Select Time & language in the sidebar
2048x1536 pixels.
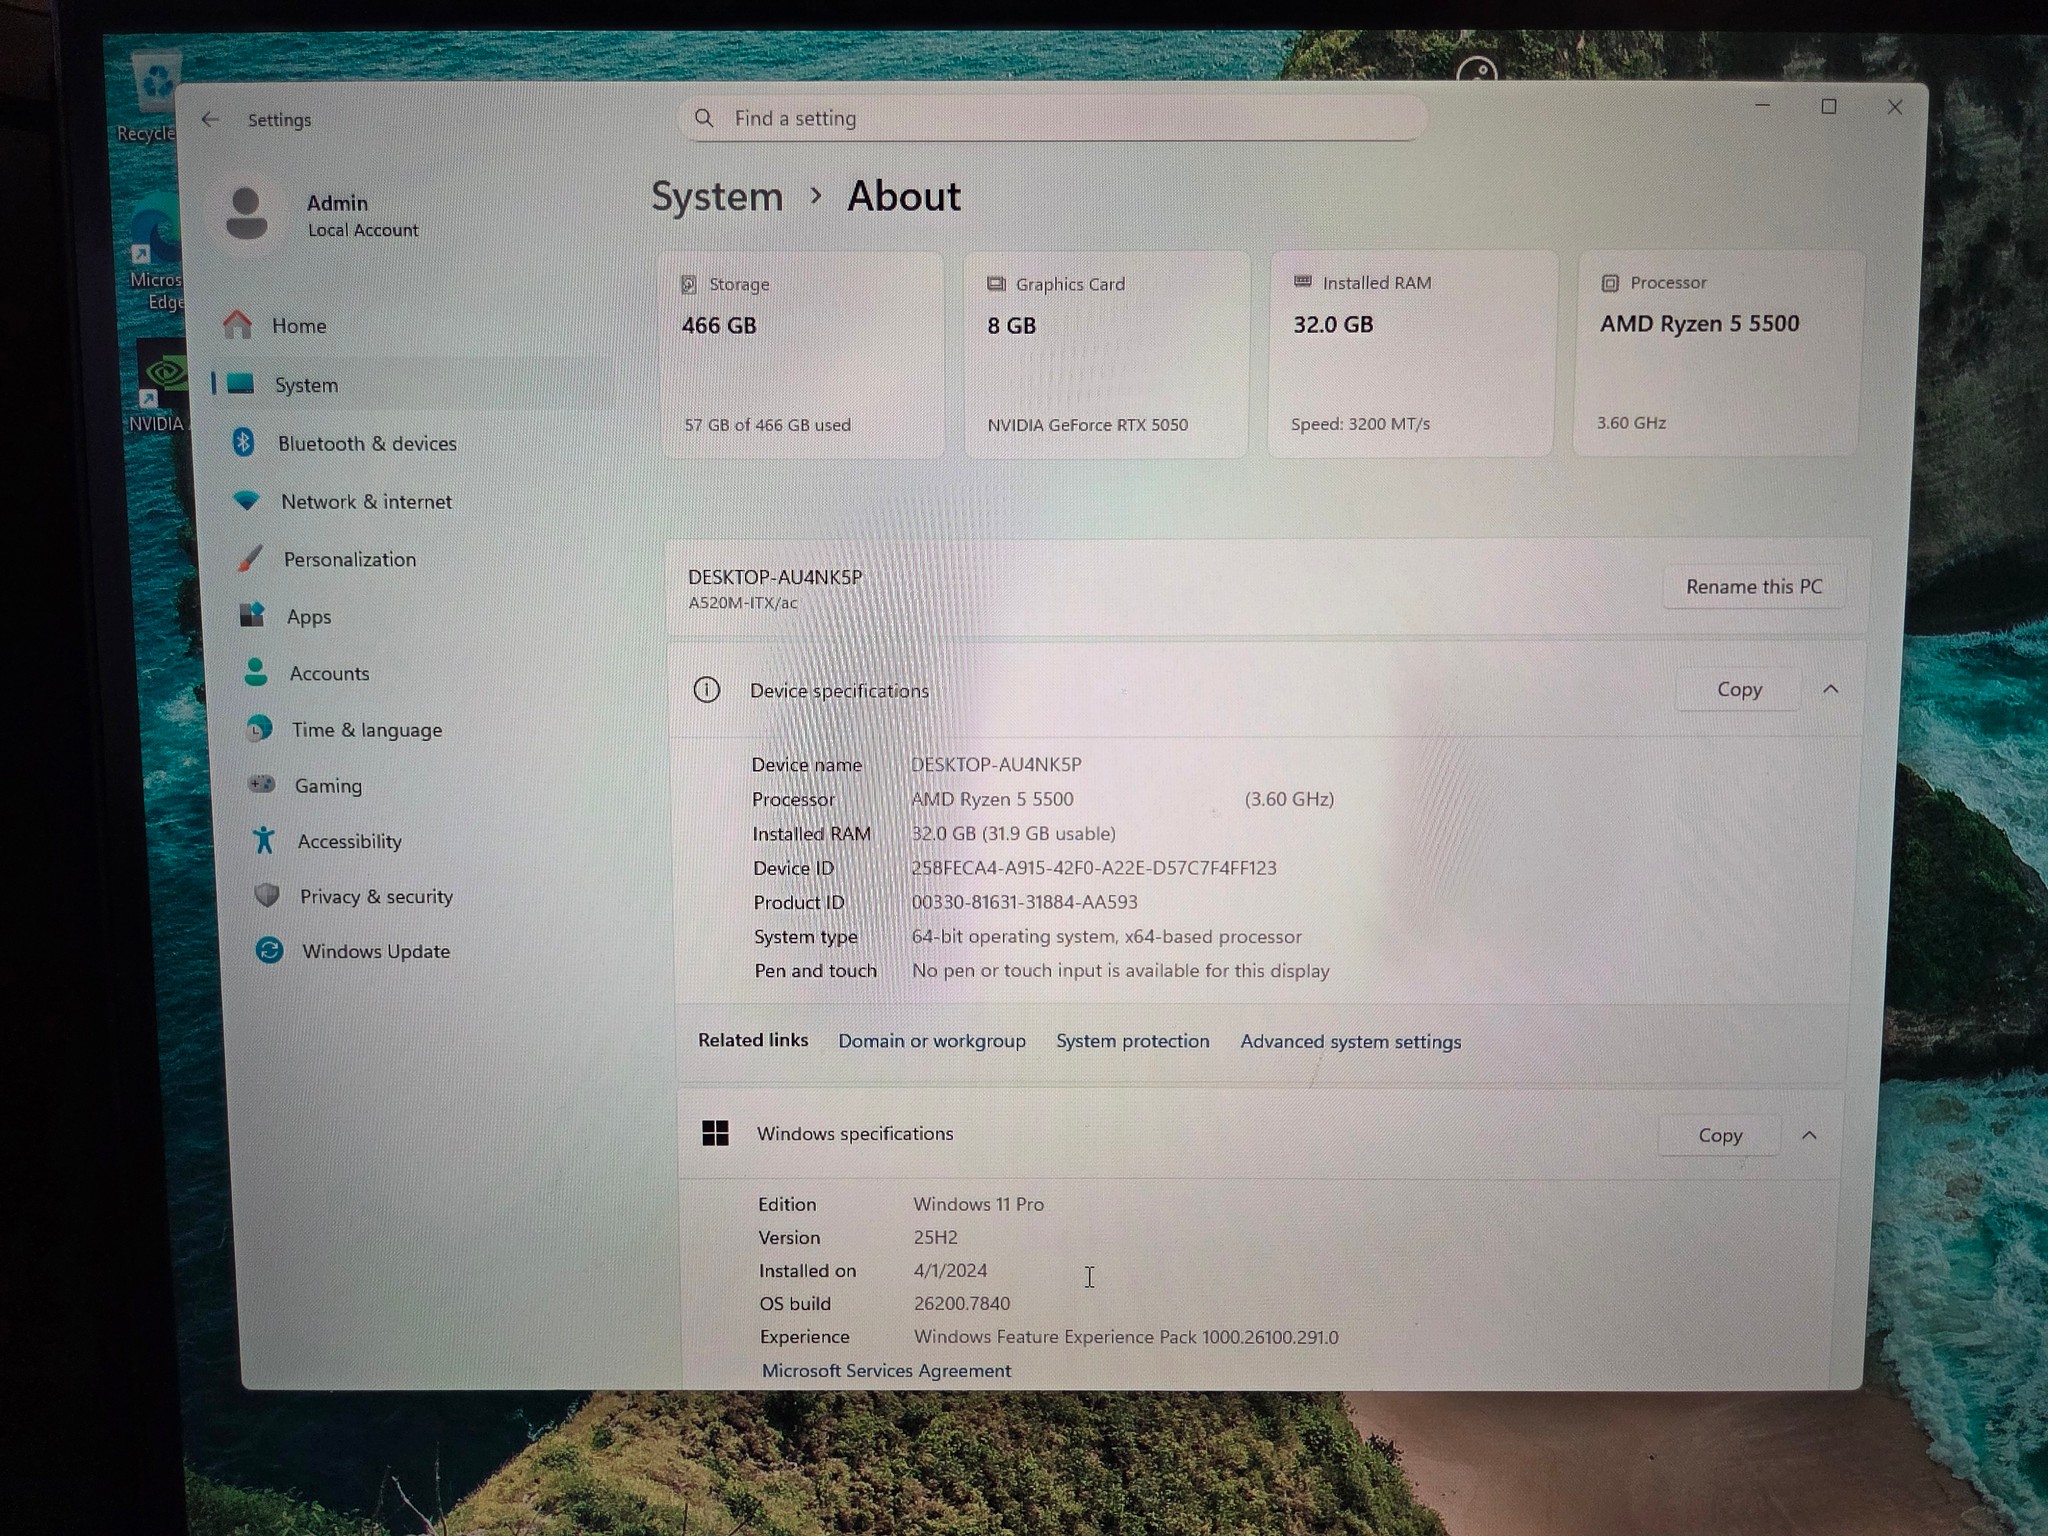point(366,730)
